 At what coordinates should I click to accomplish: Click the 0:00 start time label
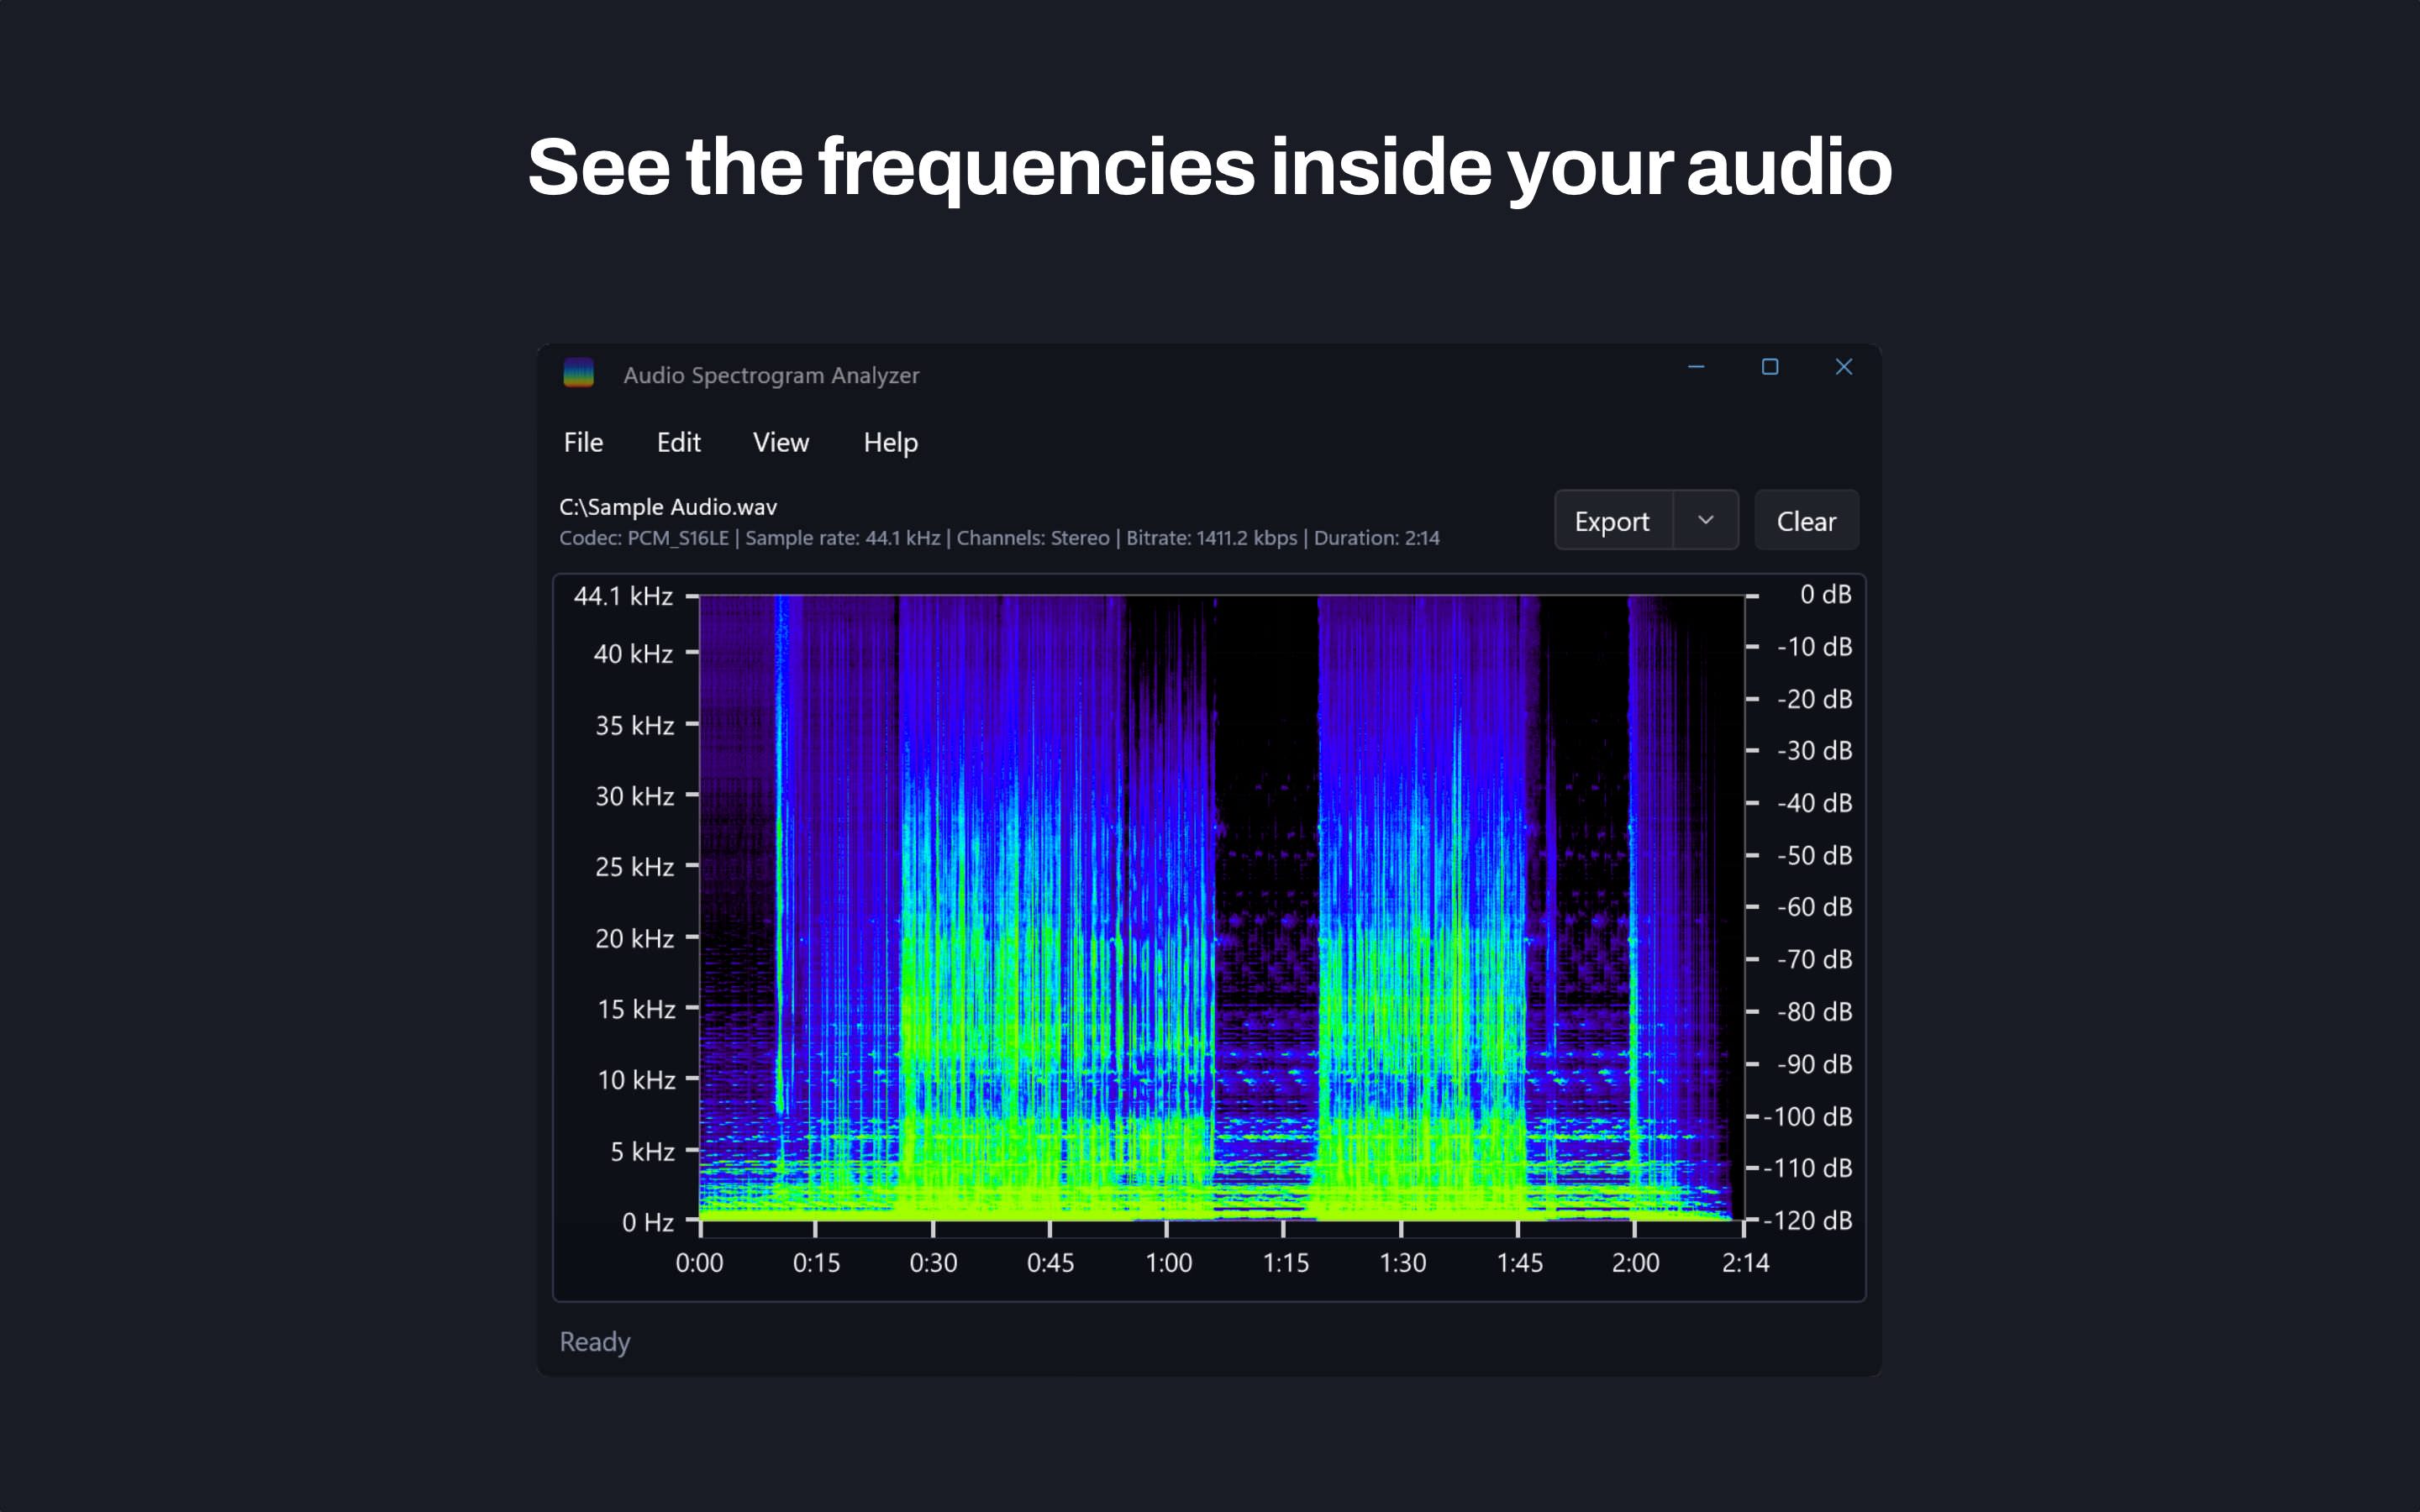[x=699, y=1263]
